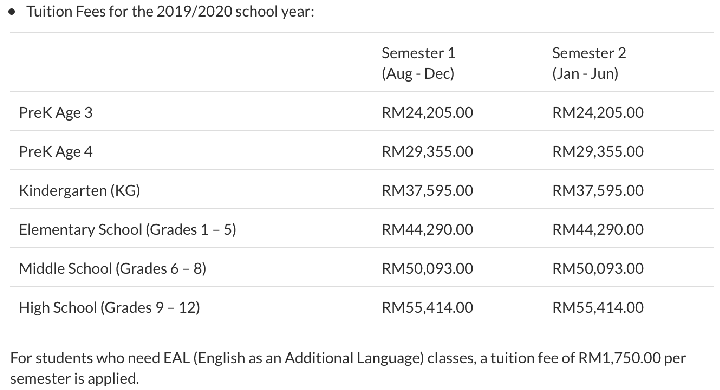The height and width of the screenshot is (390, 720).
Task: Click Elementary School Semester 1 fee RM44,290.00
Action: (428, 230)
